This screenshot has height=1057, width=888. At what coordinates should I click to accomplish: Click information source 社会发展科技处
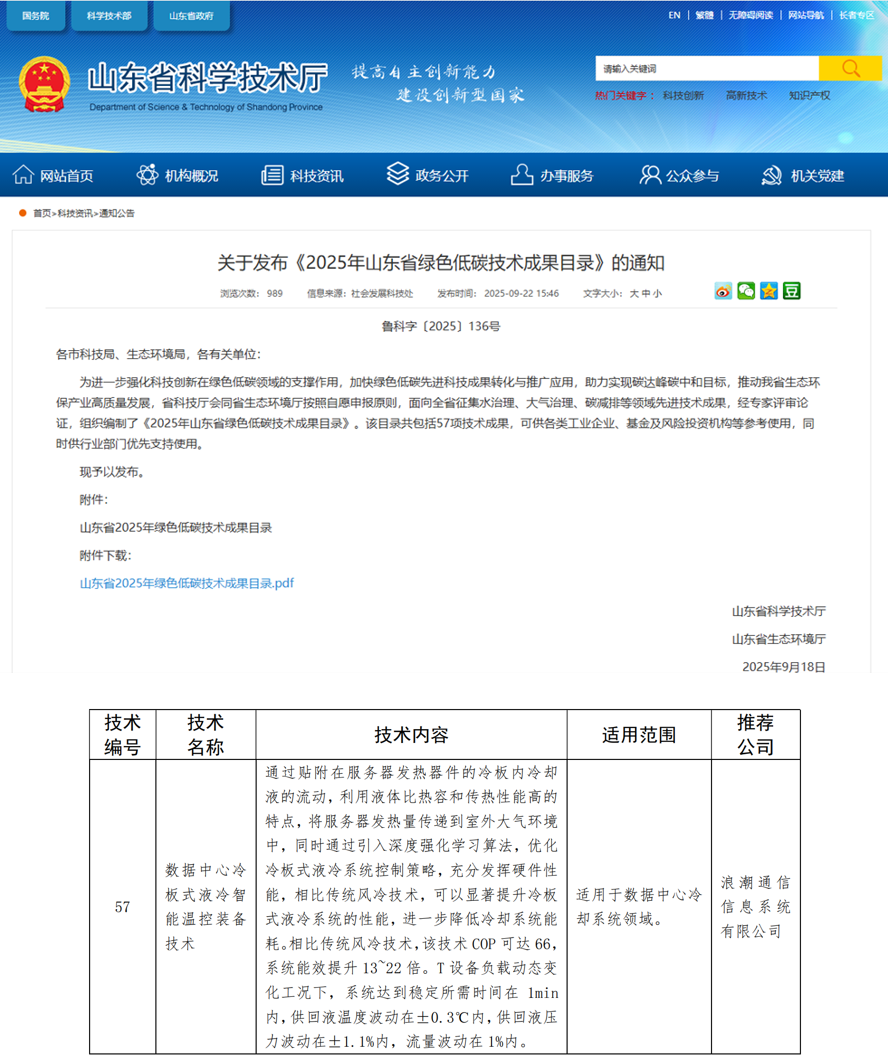[x=382, y=293]
